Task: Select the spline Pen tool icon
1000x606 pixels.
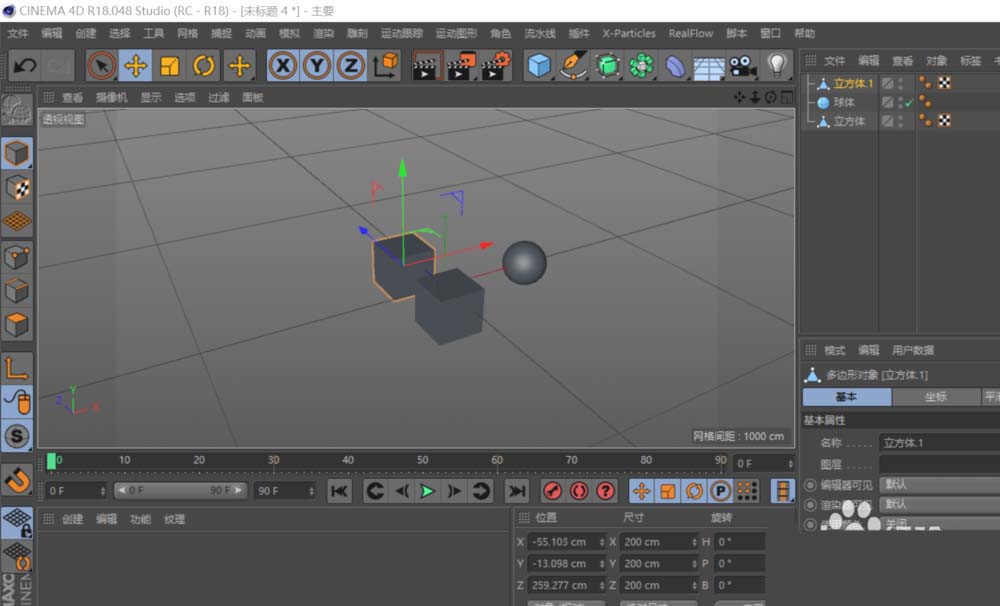Action: (x=572, y=64)
